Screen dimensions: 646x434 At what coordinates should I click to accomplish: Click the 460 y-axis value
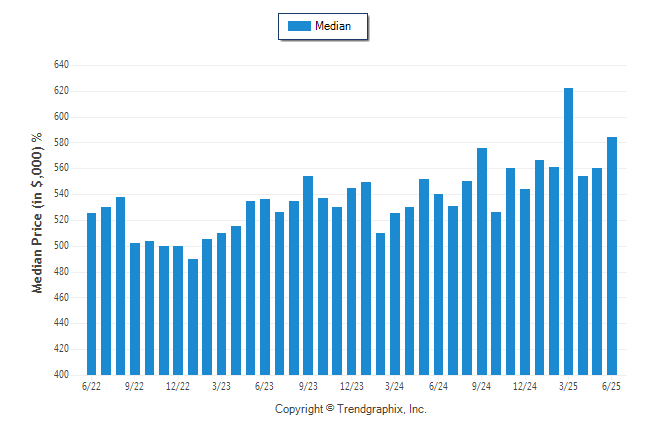(x=61, y=298)
